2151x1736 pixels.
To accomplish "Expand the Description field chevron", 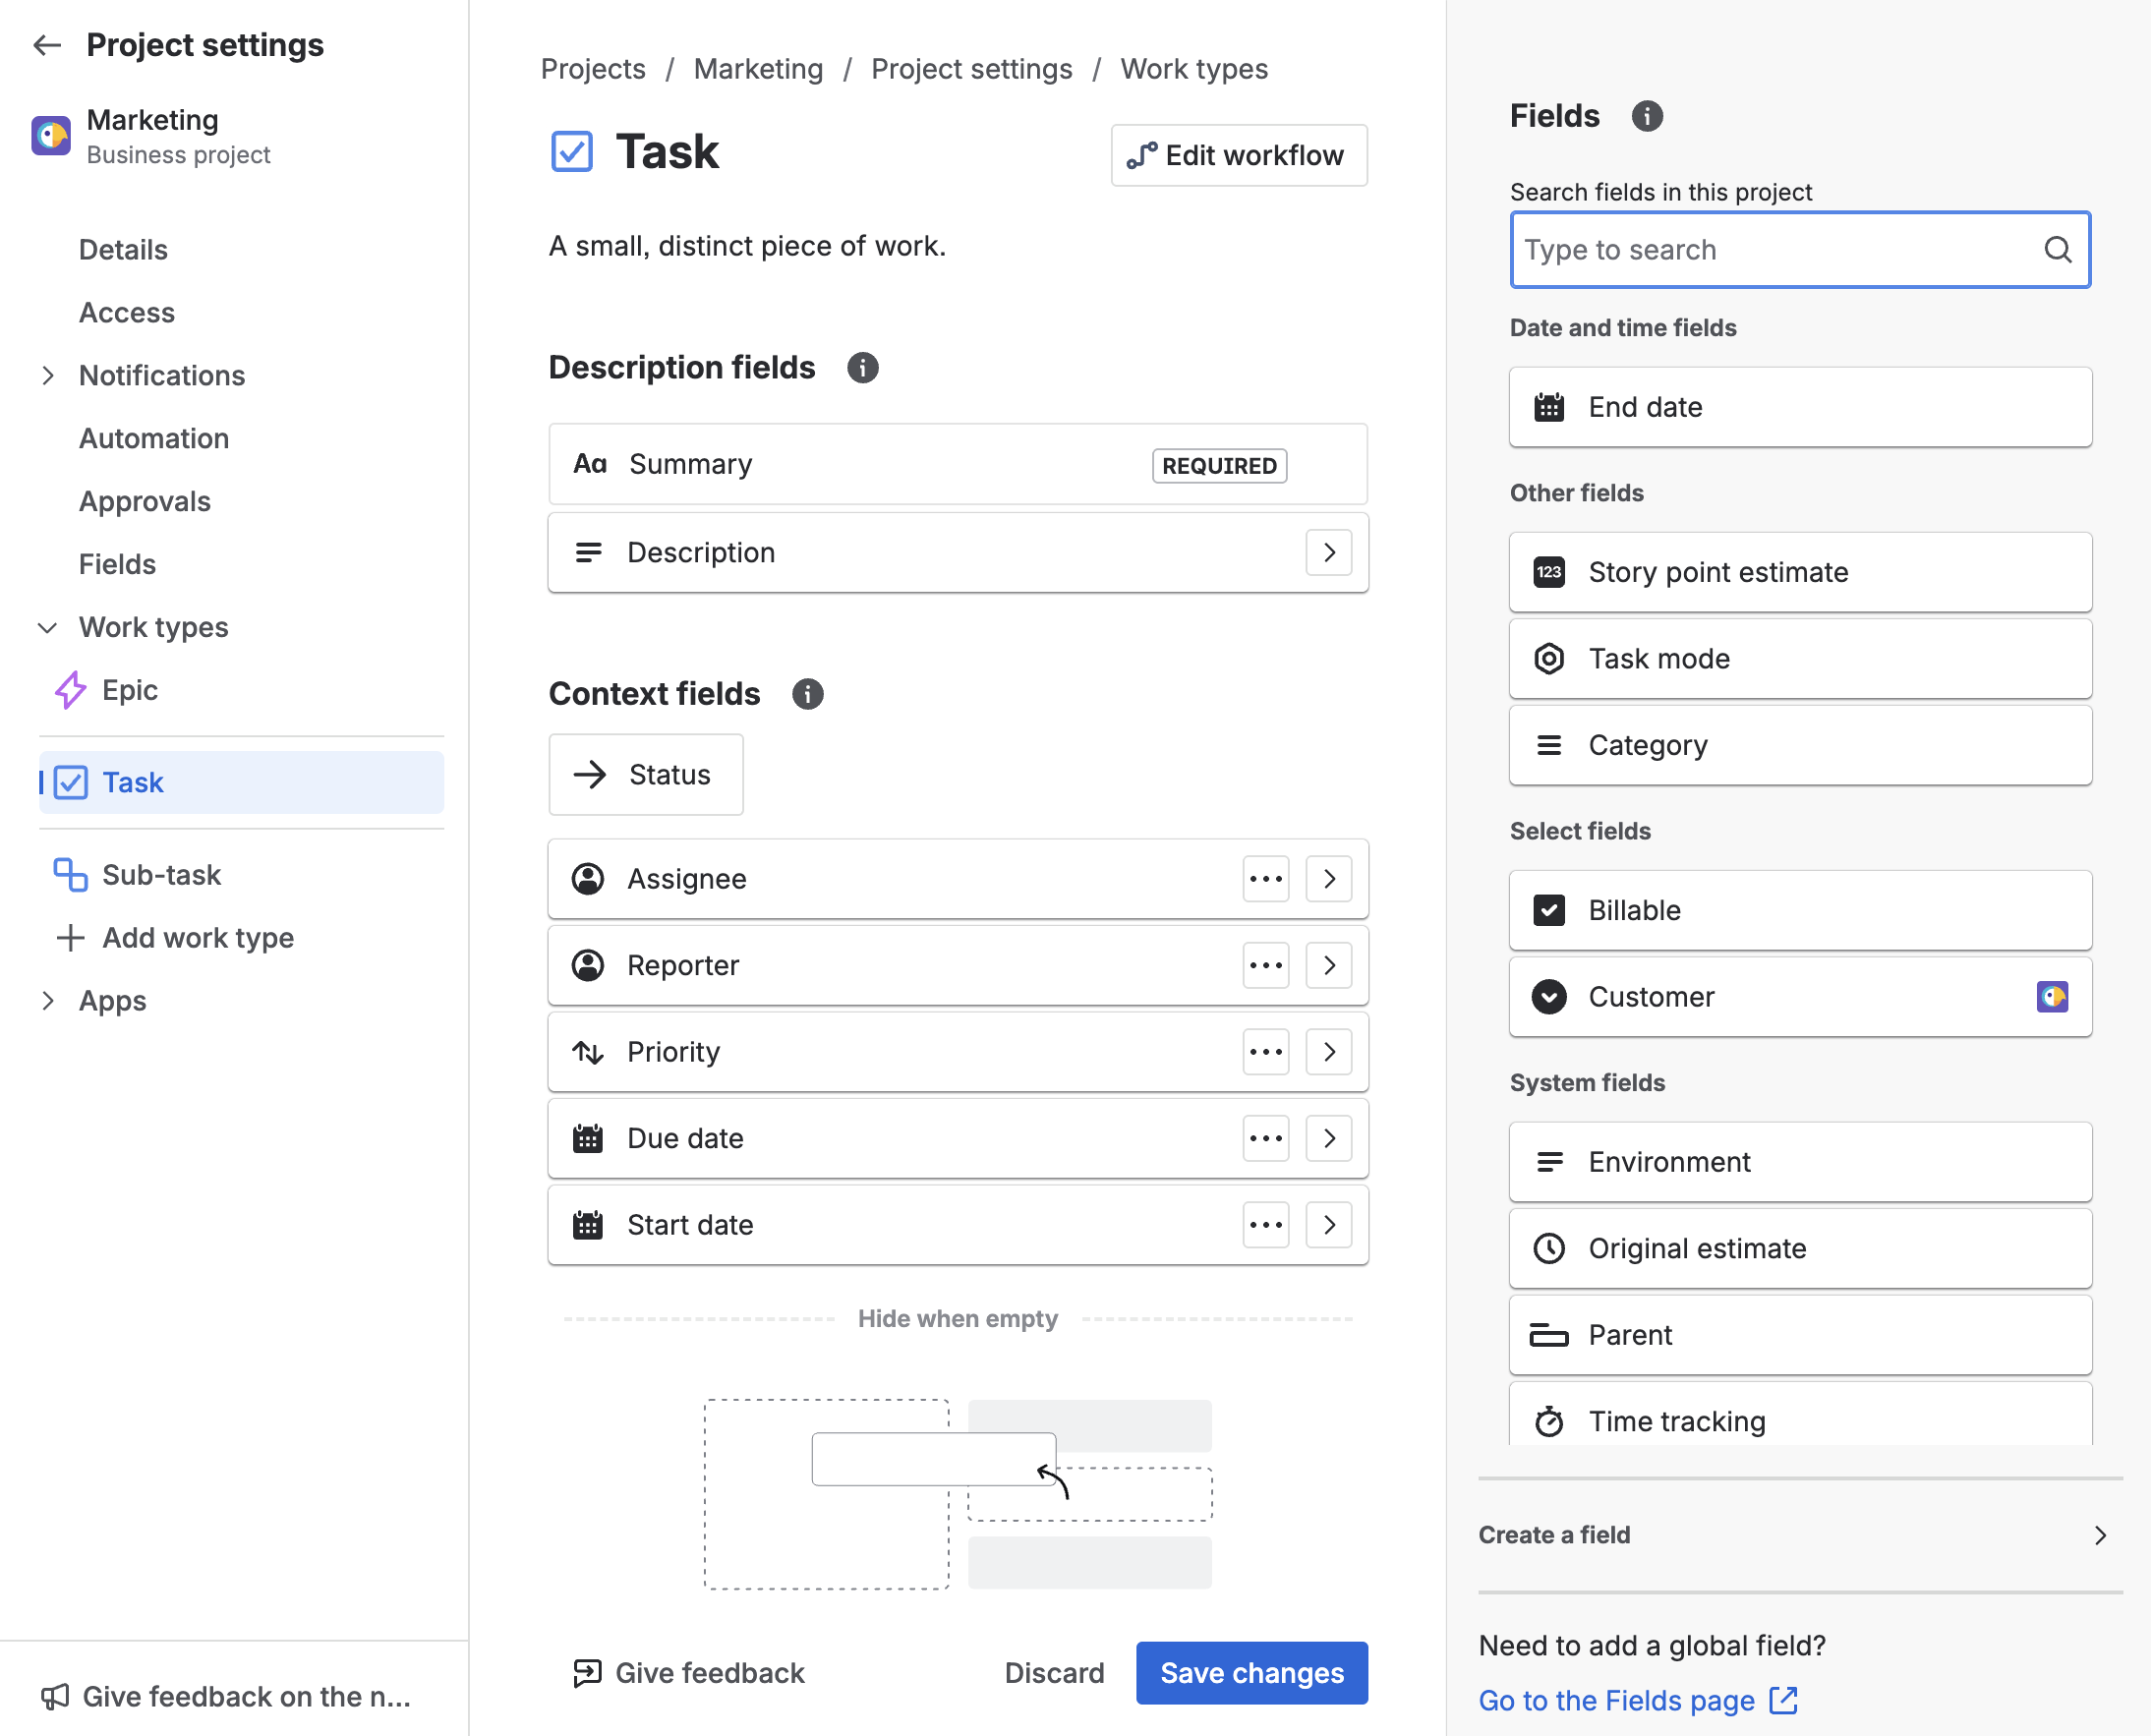I will point(1328,553).
